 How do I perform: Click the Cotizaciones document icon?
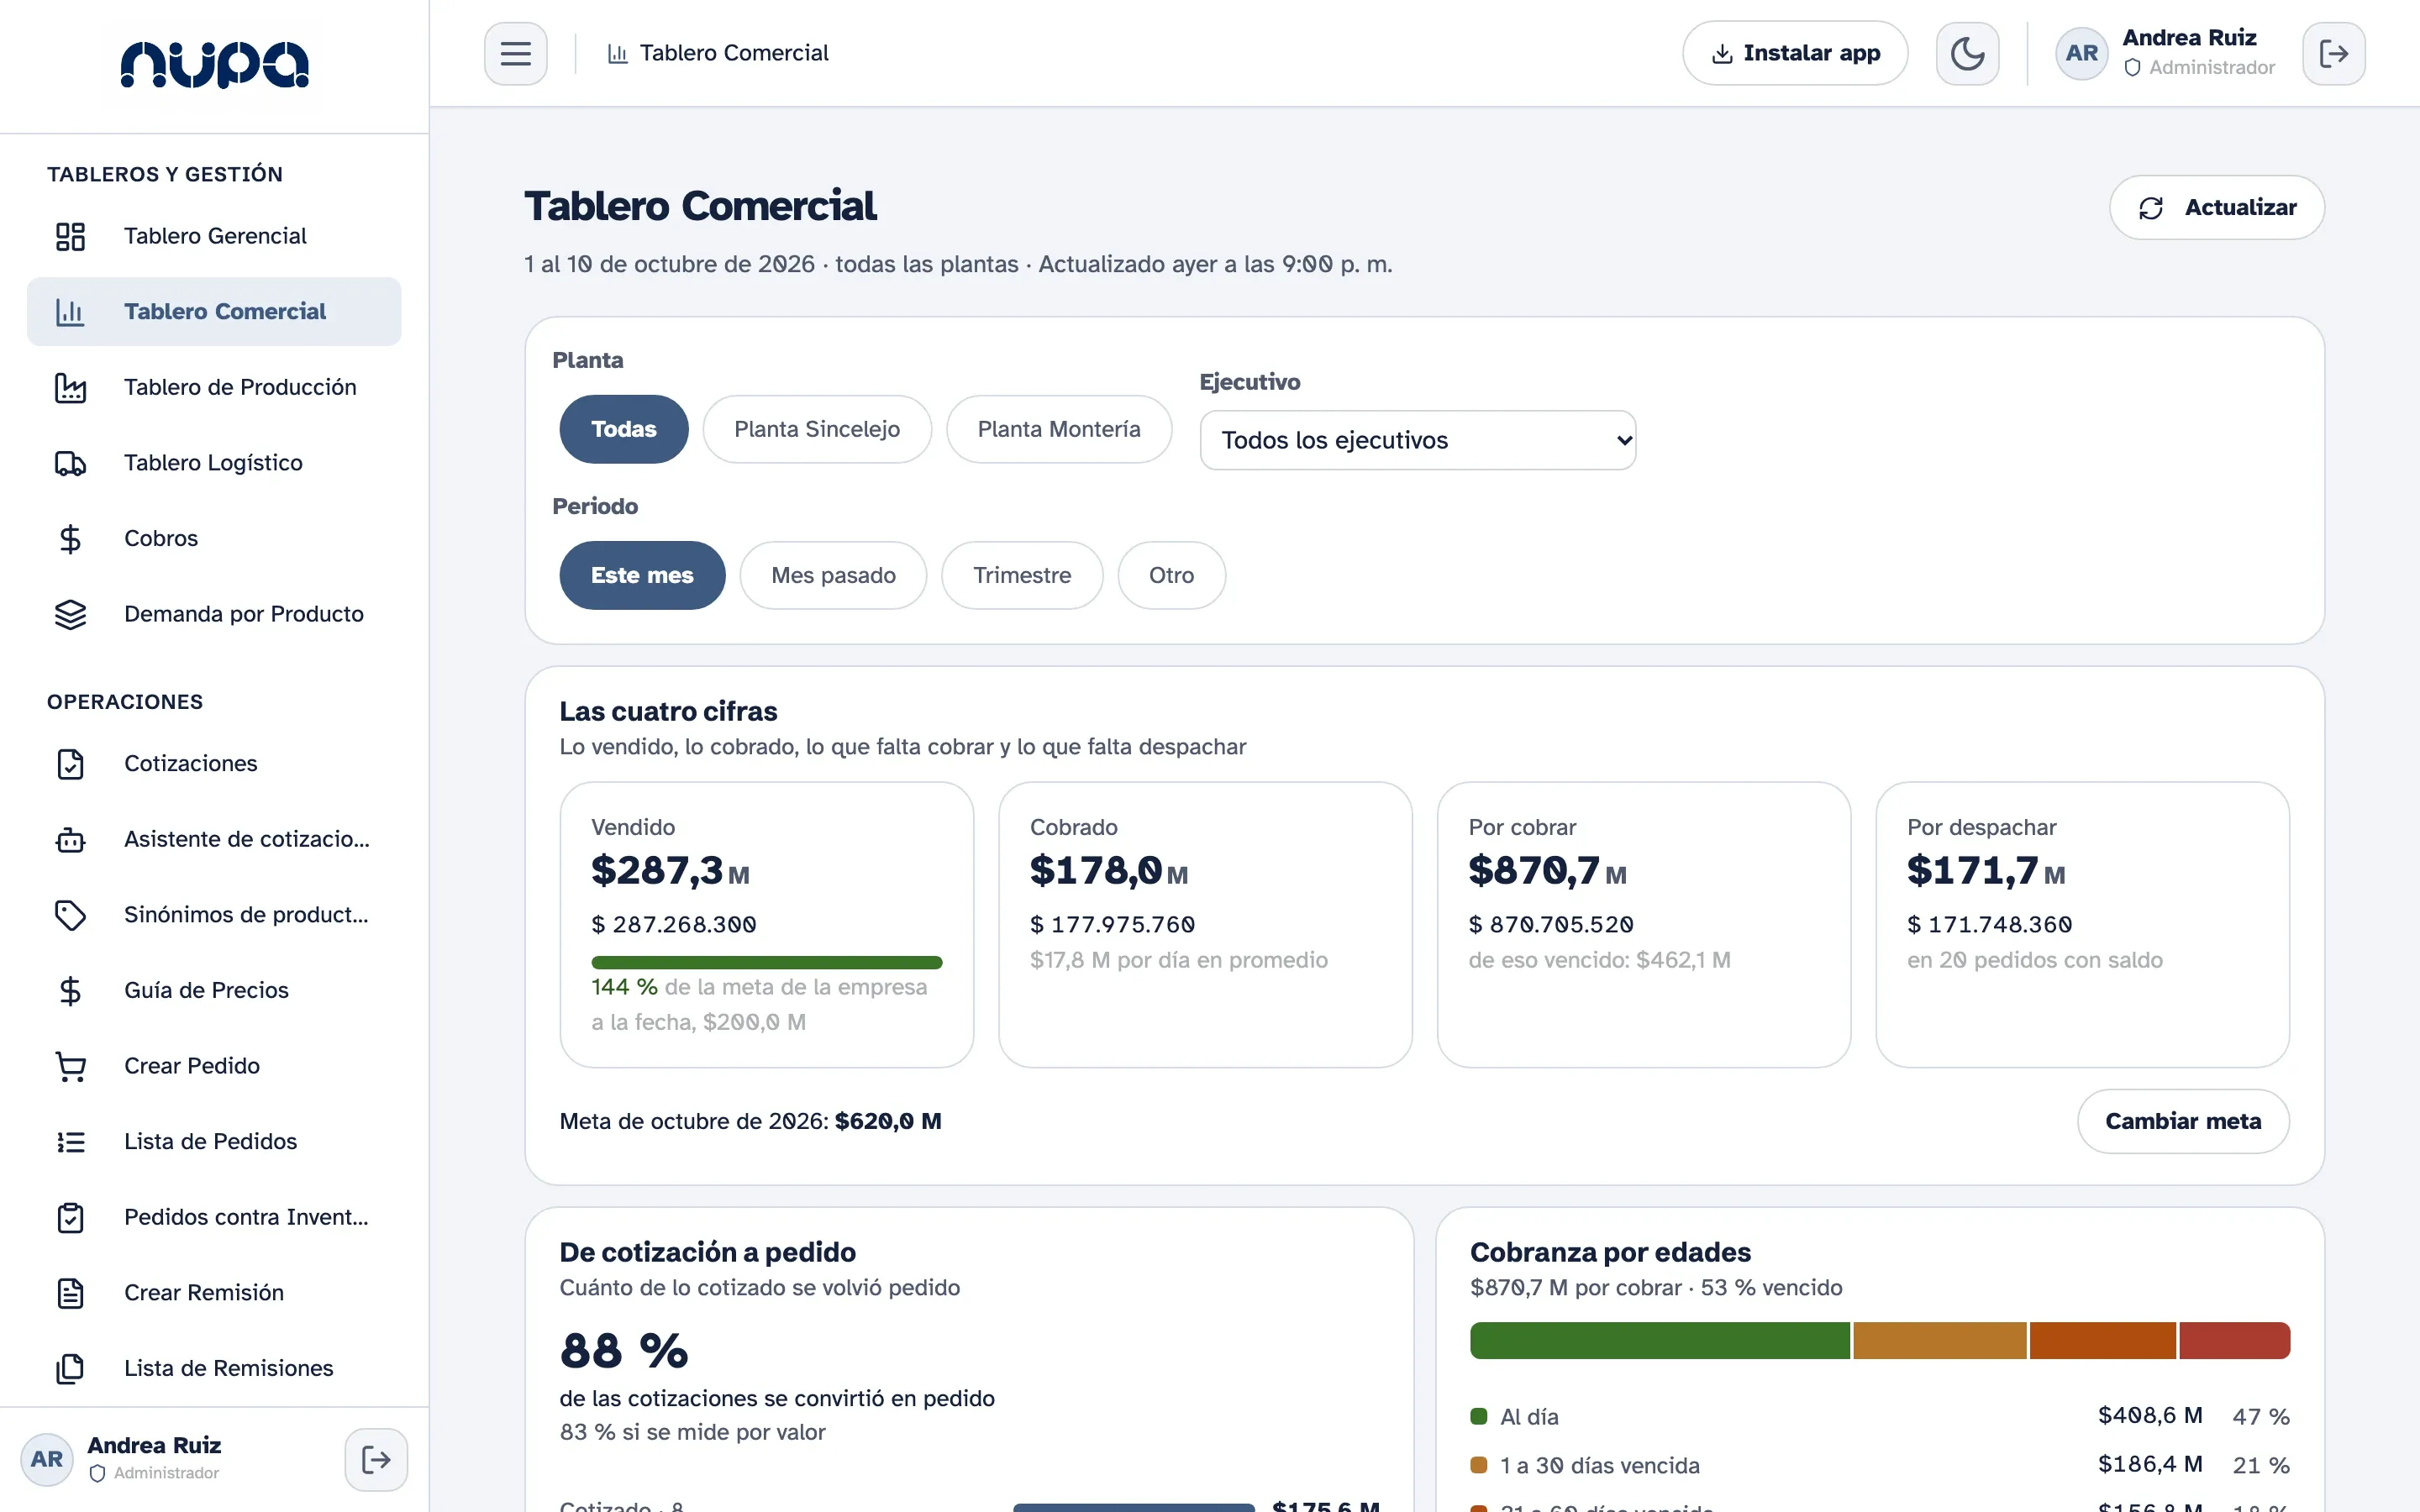70,764
